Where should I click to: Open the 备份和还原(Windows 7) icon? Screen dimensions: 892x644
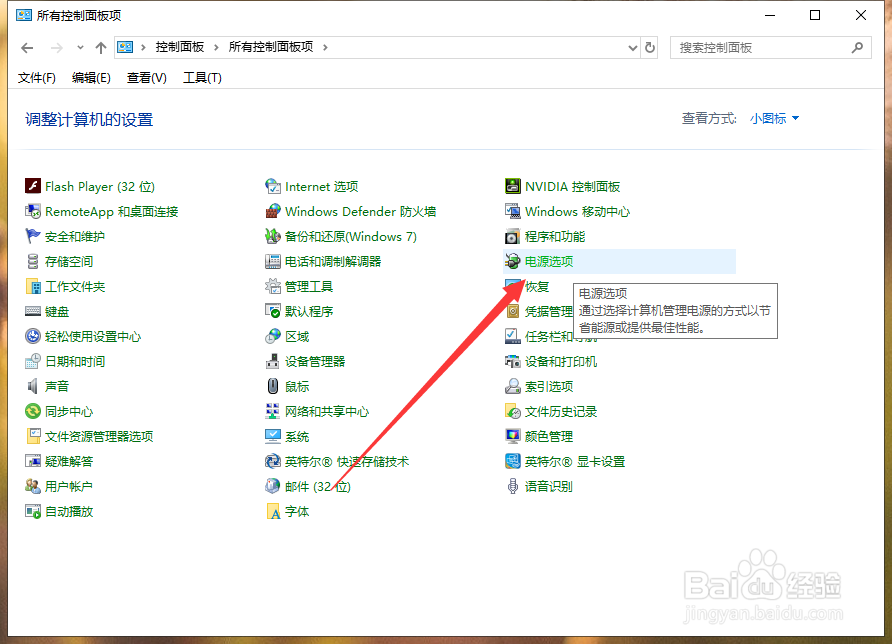[x=273, y=236]
